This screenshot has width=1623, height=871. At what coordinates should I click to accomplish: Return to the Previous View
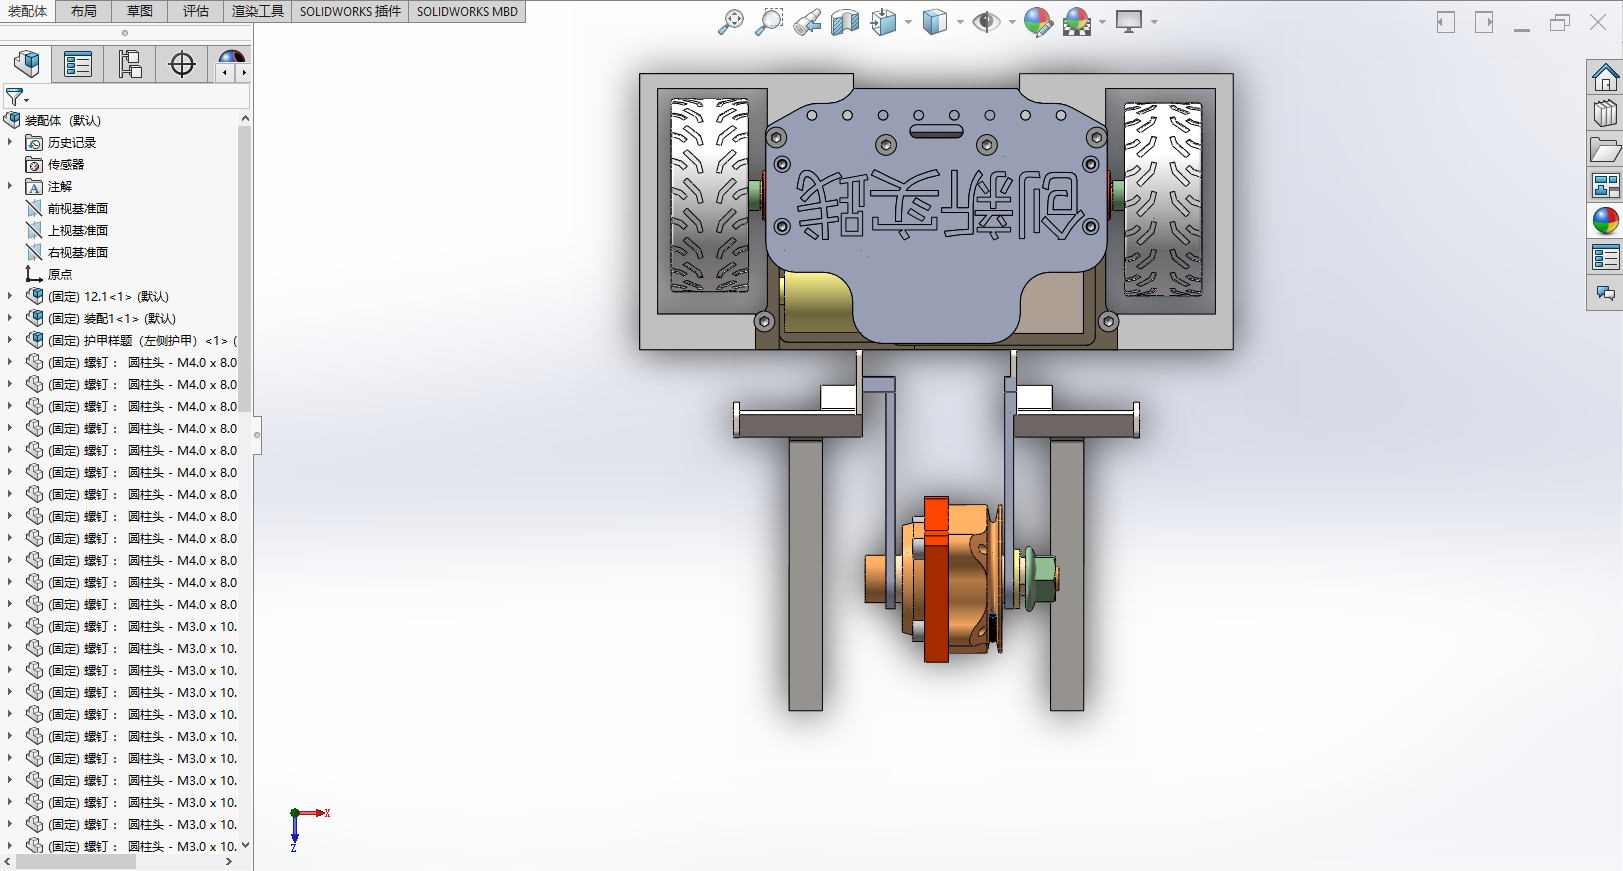tap(807, 22)
